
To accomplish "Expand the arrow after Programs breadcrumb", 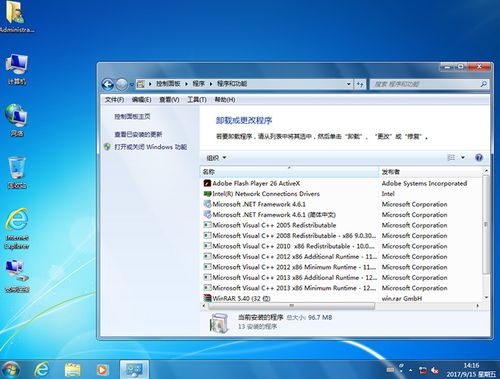I will pos(211,84).
